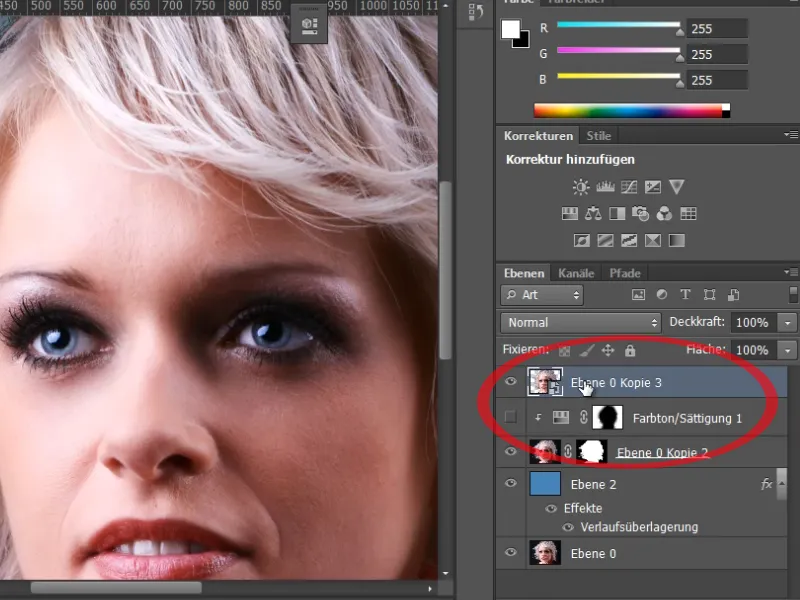The height and width of the screenshot is (600, 800).
Task: Filter layers by adjustment layers icon
Action: tap(662, 294)
